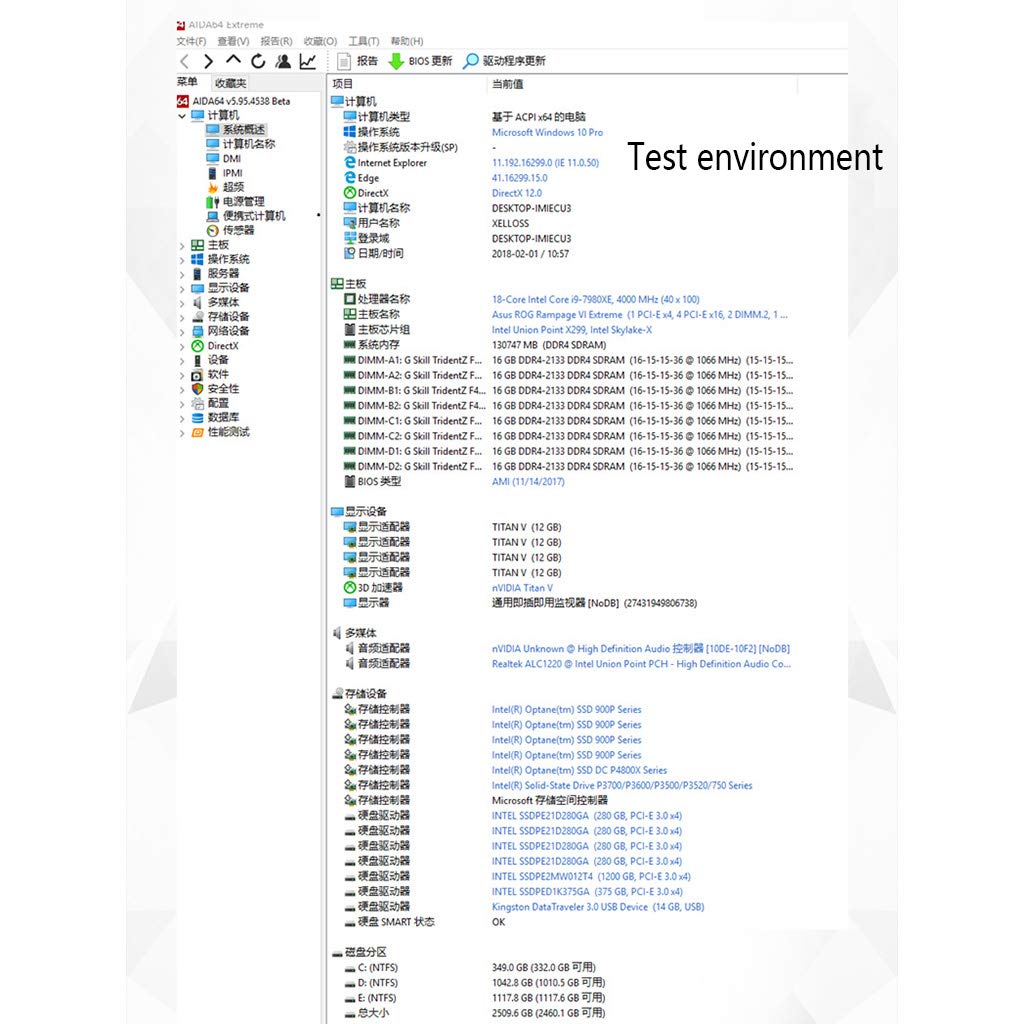Expand the 主板 tree node
Screen dimensions: 1024x1024
tap(182, 246)
